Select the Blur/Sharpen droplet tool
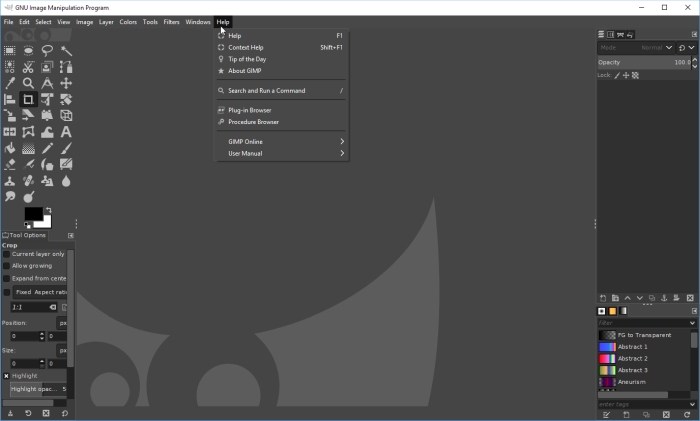Screen dimensions: 700x421 point(66,181)
